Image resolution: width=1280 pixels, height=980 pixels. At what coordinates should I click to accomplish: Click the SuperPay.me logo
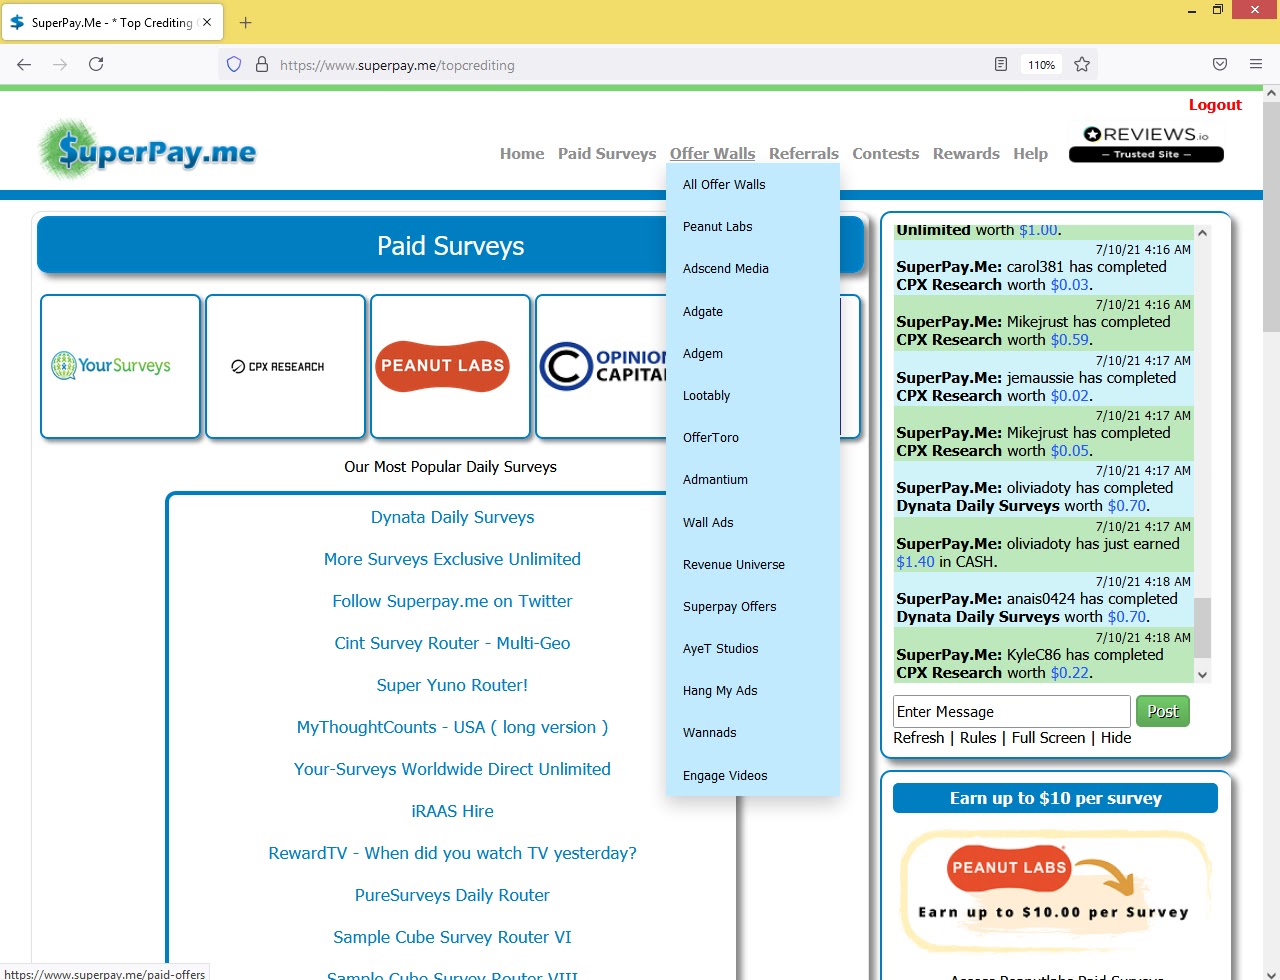(x=147, y=151)
